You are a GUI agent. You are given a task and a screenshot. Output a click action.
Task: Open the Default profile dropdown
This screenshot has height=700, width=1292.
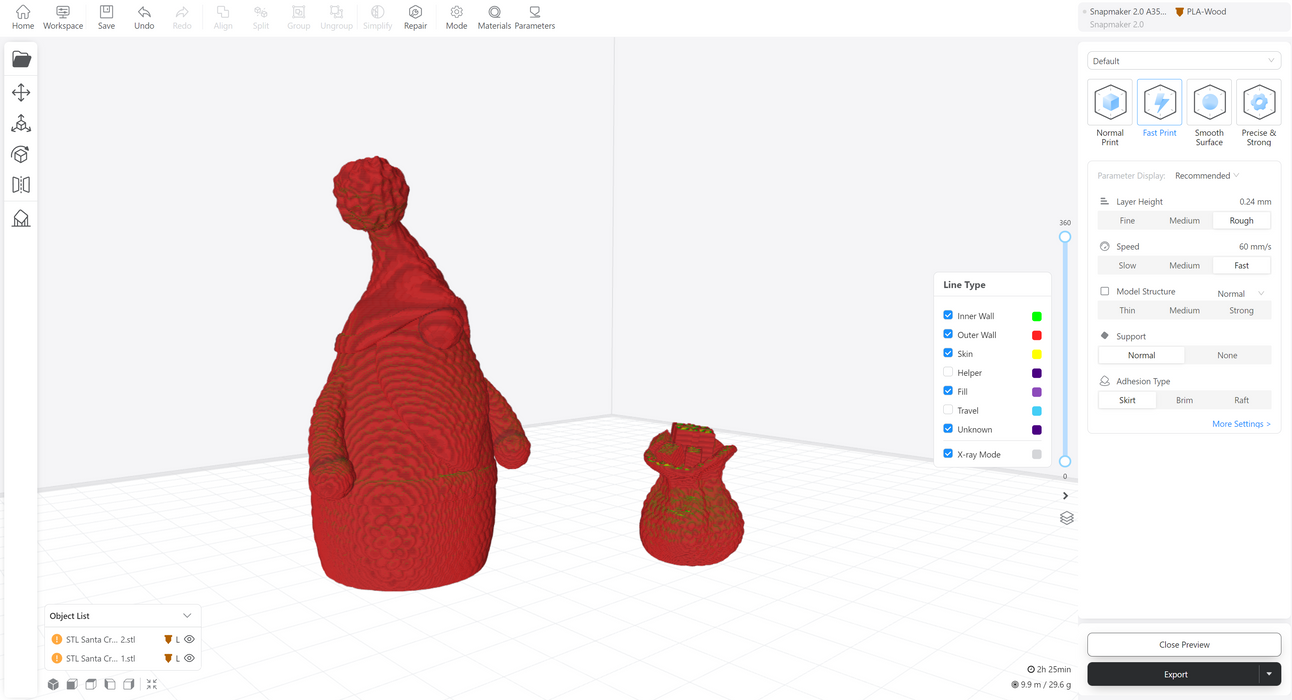[1183, 61]
